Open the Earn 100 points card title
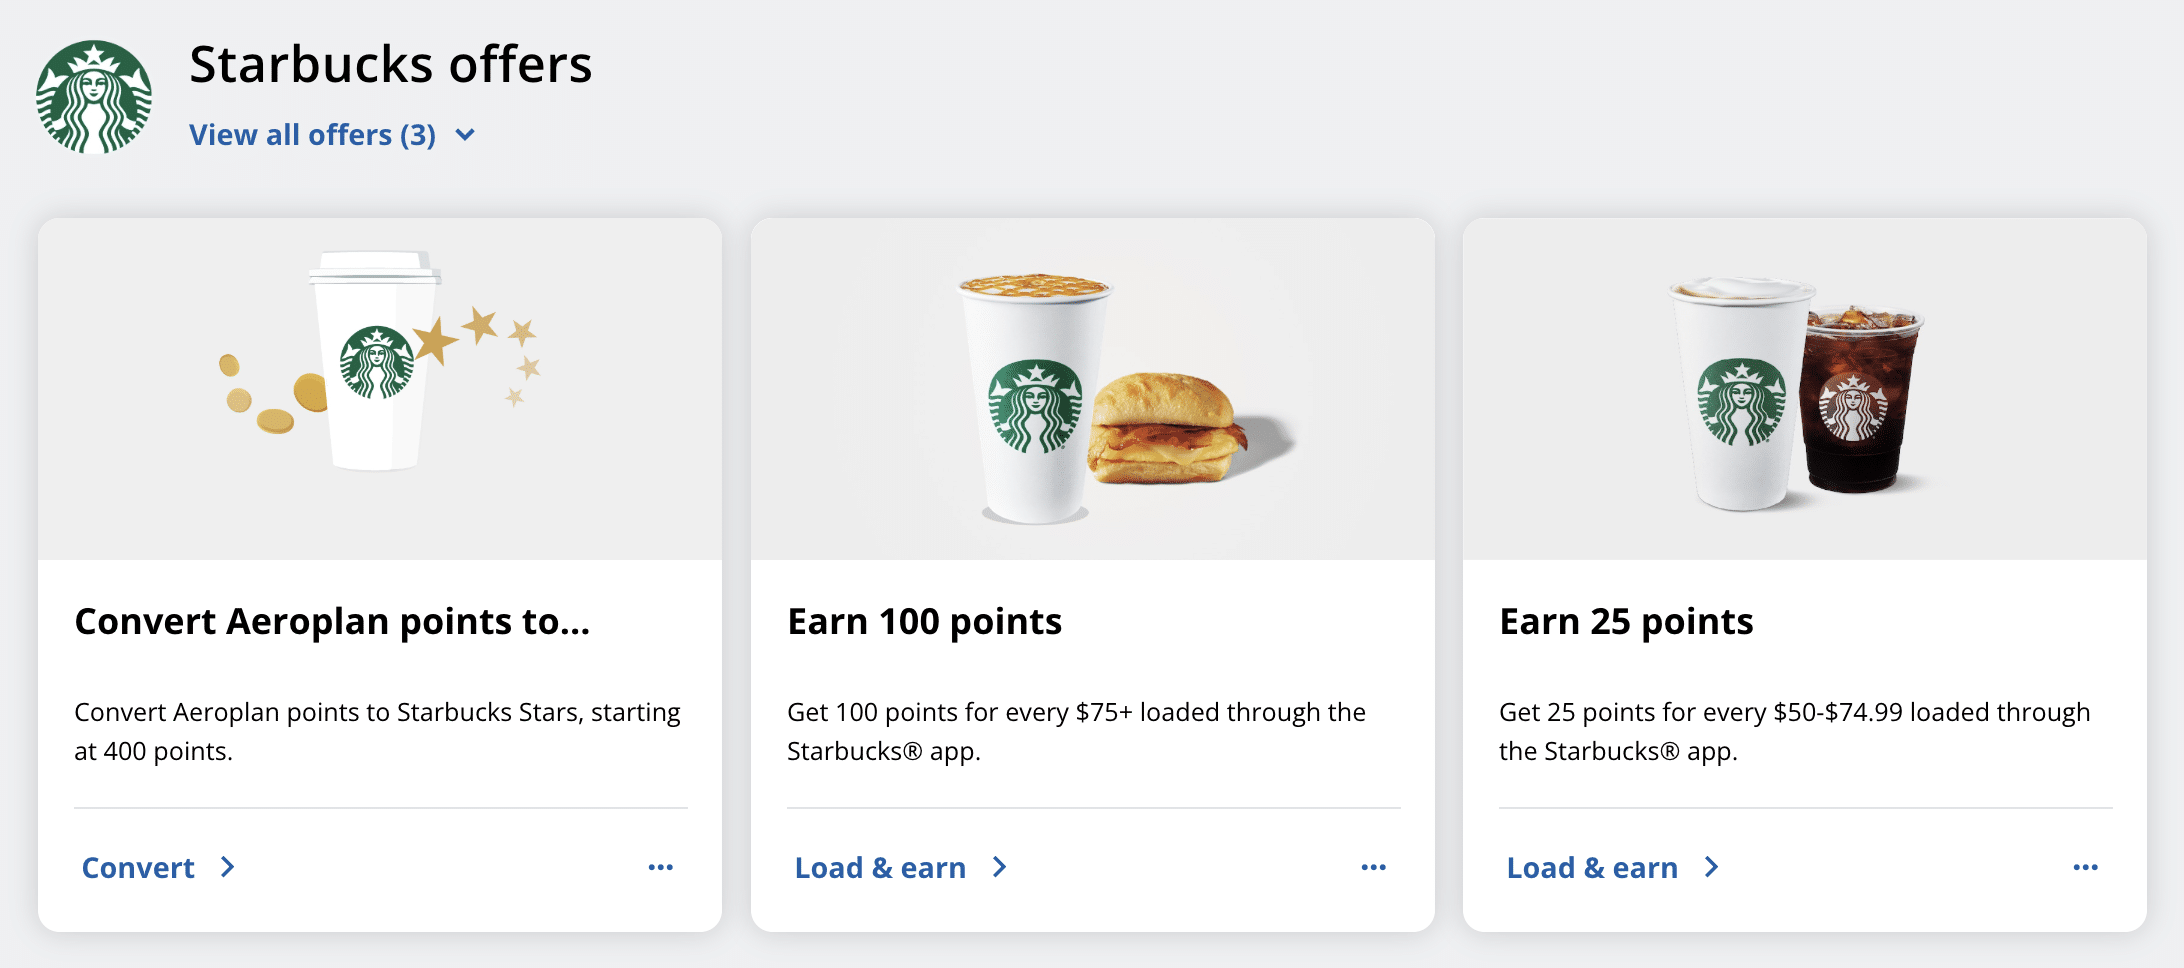 pyautogui.click(x=924, y=622)
